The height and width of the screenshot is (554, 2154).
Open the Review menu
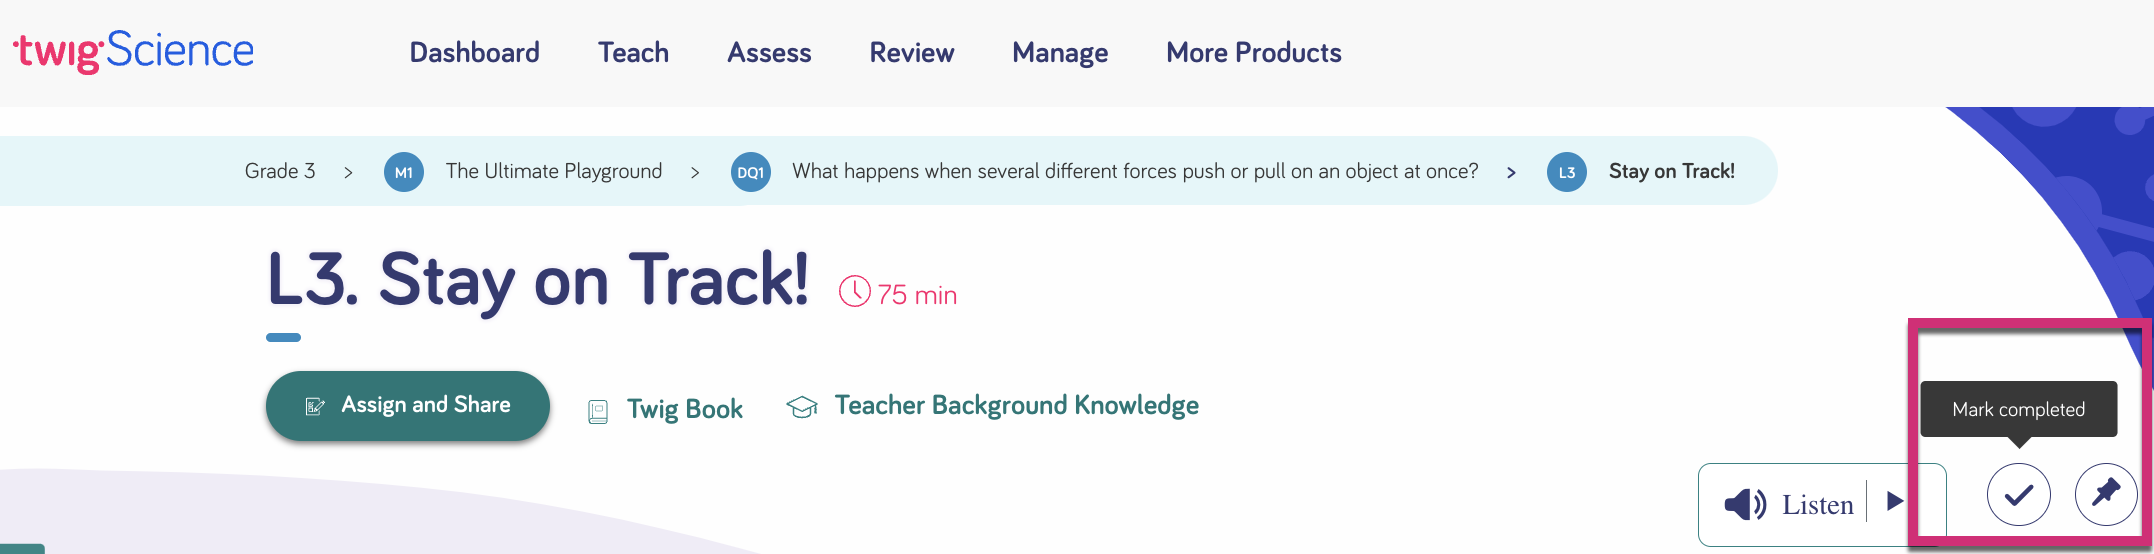[x=911, y=53]
